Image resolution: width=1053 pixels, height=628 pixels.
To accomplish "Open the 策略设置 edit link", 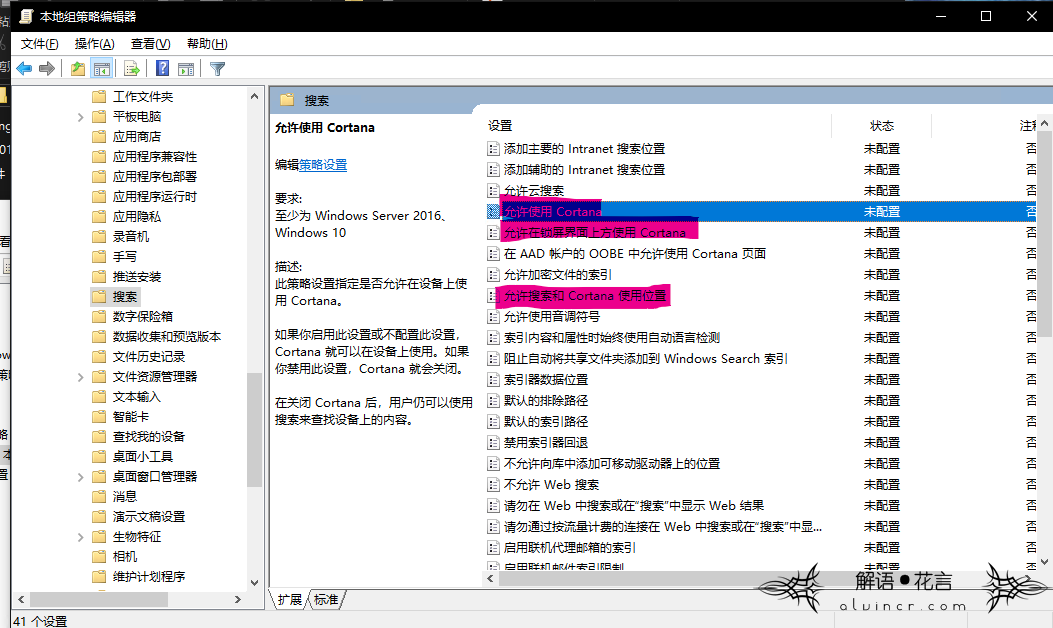I will tap(323, 165).
